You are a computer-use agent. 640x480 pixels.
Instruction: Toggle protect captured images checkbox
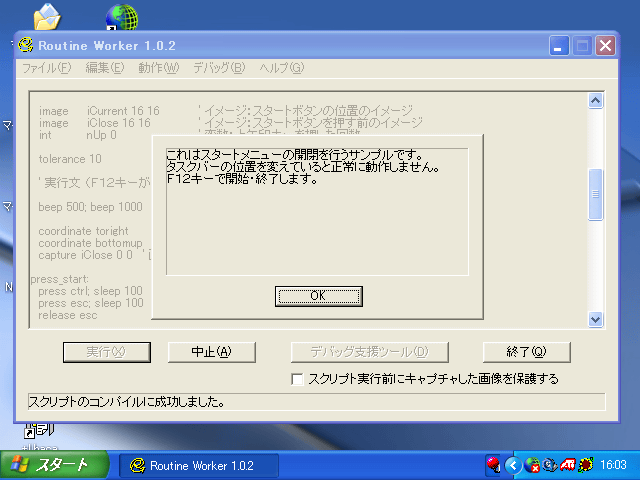297,379
